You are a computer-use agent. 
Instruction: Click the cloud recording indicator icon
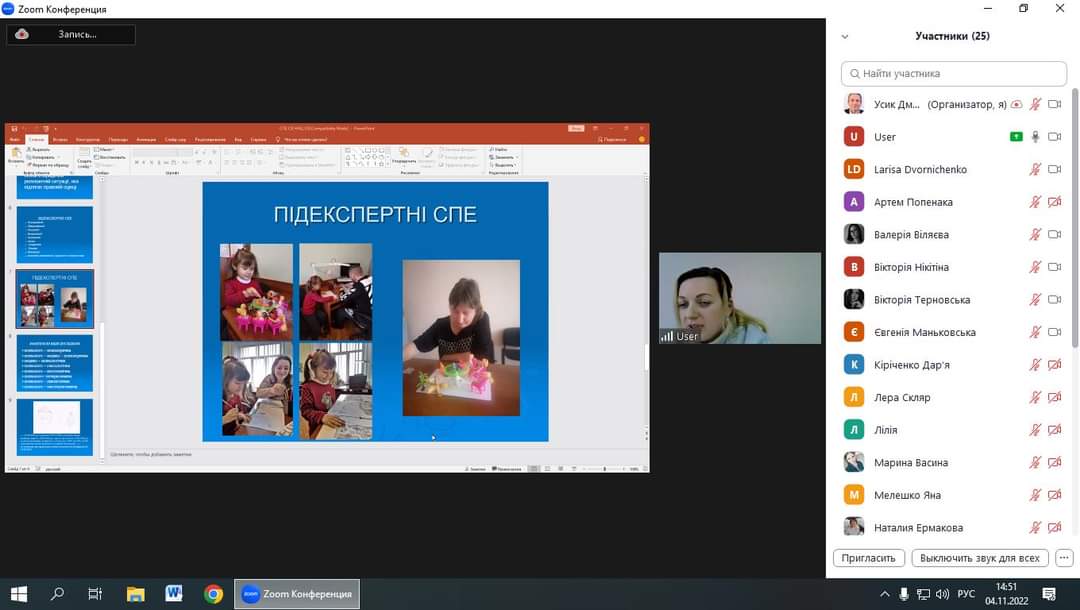(22, 34)
